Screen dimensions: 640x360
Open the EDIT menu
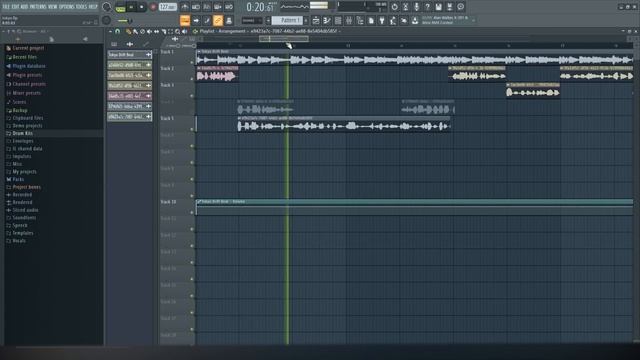pos(16,7)
